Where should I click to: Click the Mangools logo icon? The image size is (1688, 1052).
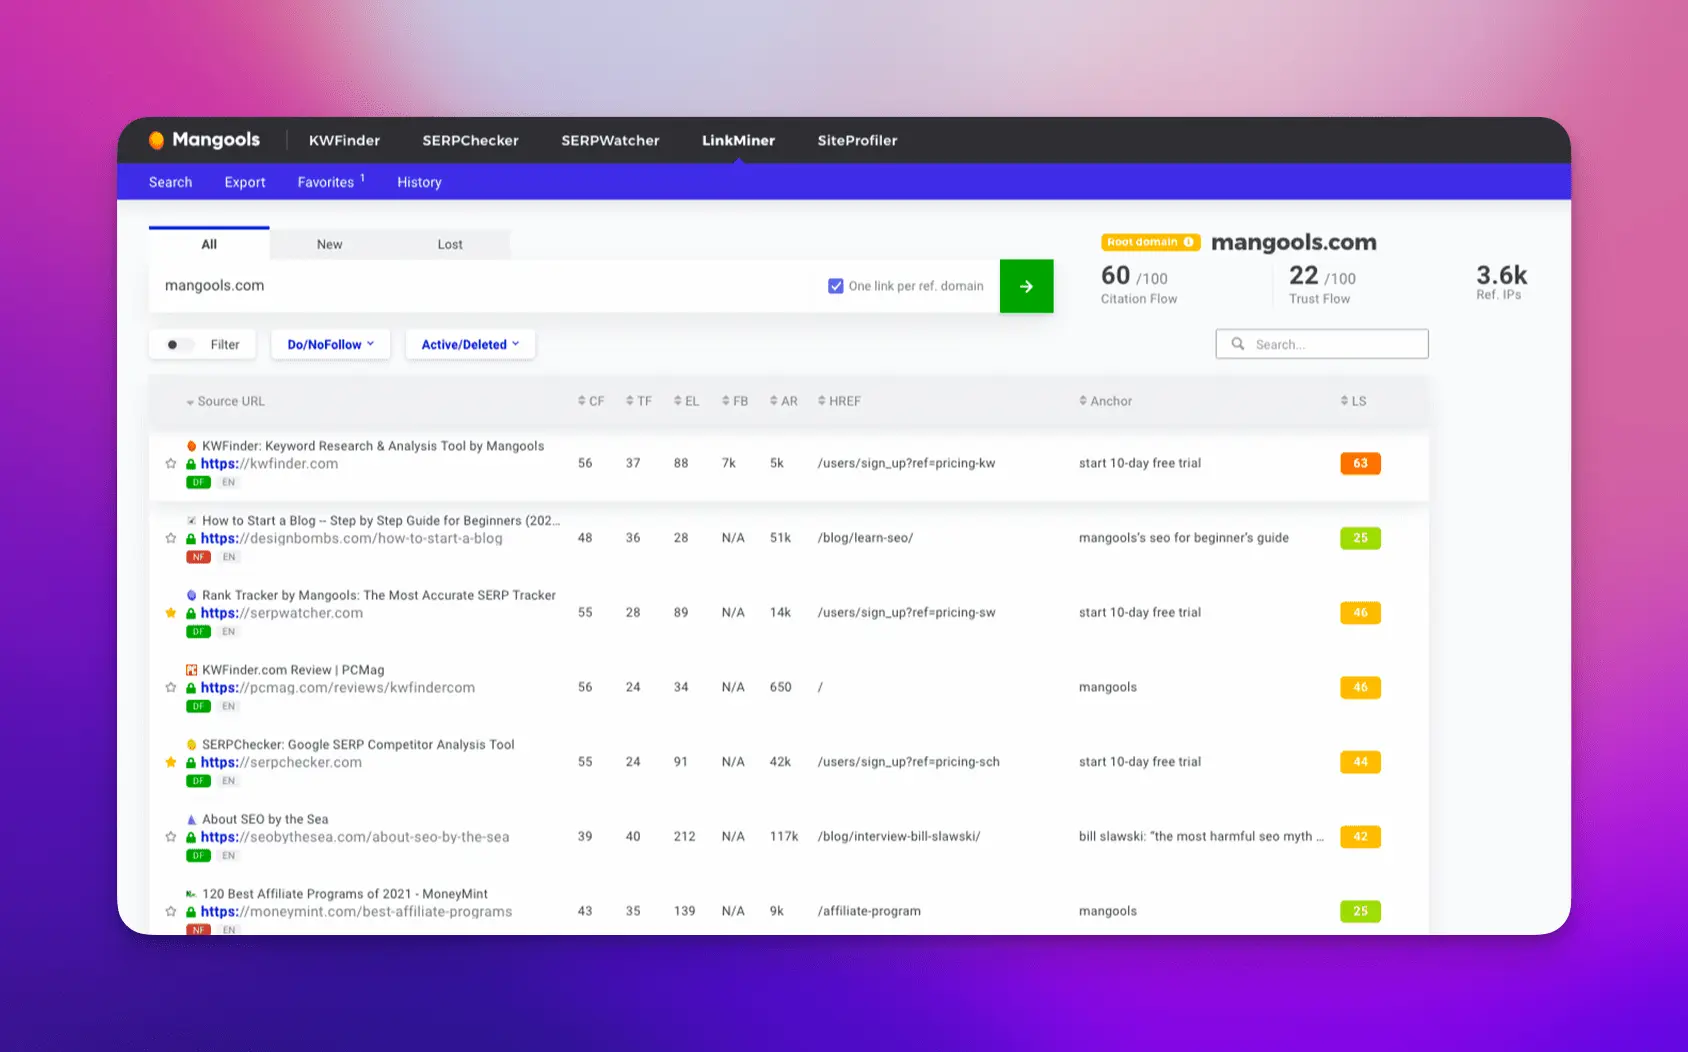click(x=156, y=140)
